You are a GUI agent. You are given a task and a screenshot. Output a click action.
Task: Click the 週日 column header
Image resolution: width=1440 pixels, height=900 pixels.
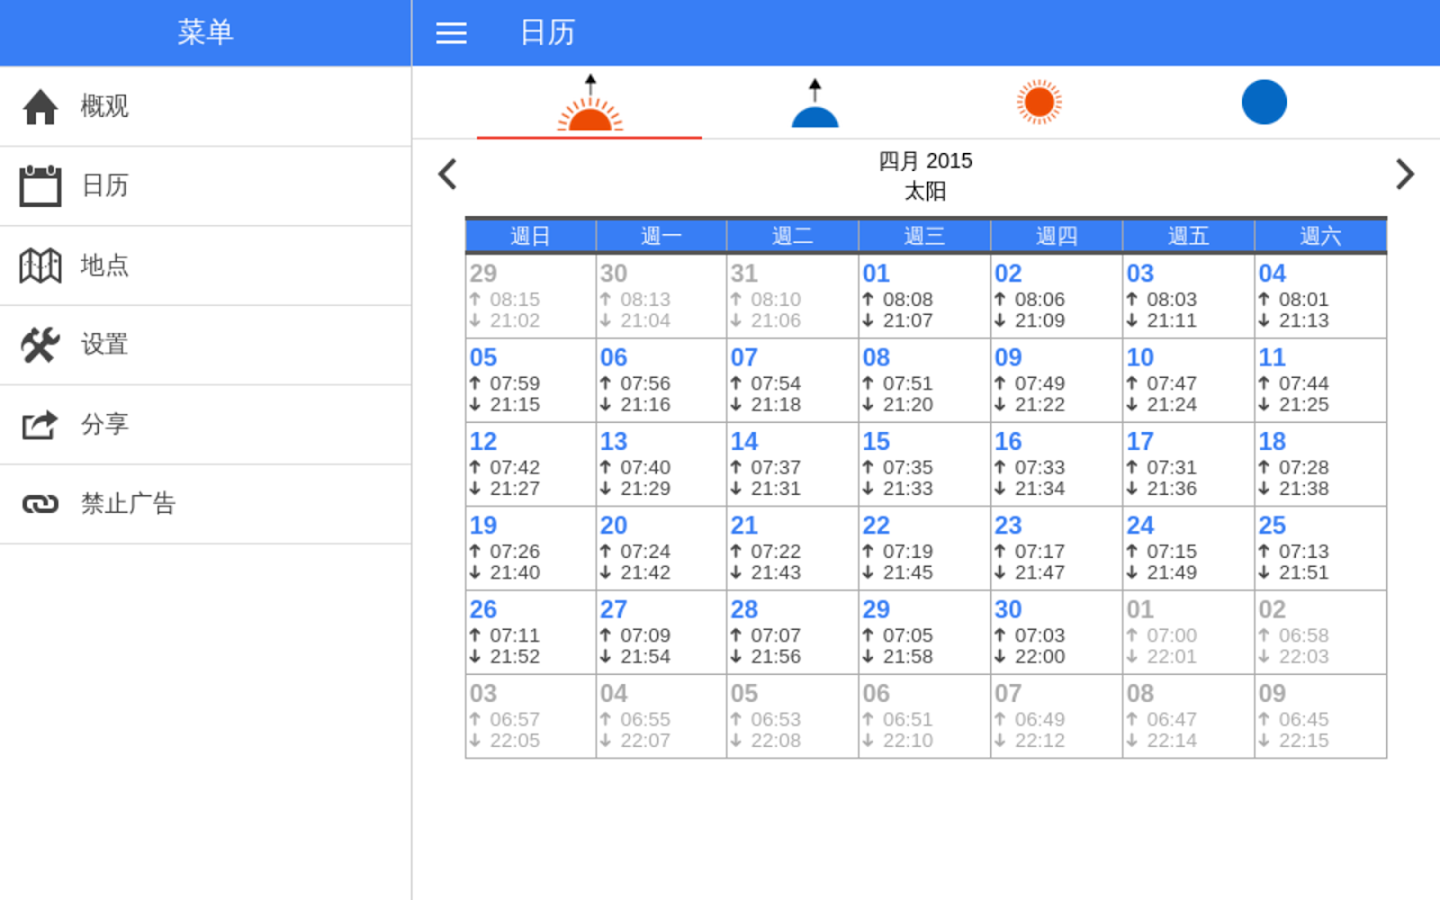tap(530, 236)
